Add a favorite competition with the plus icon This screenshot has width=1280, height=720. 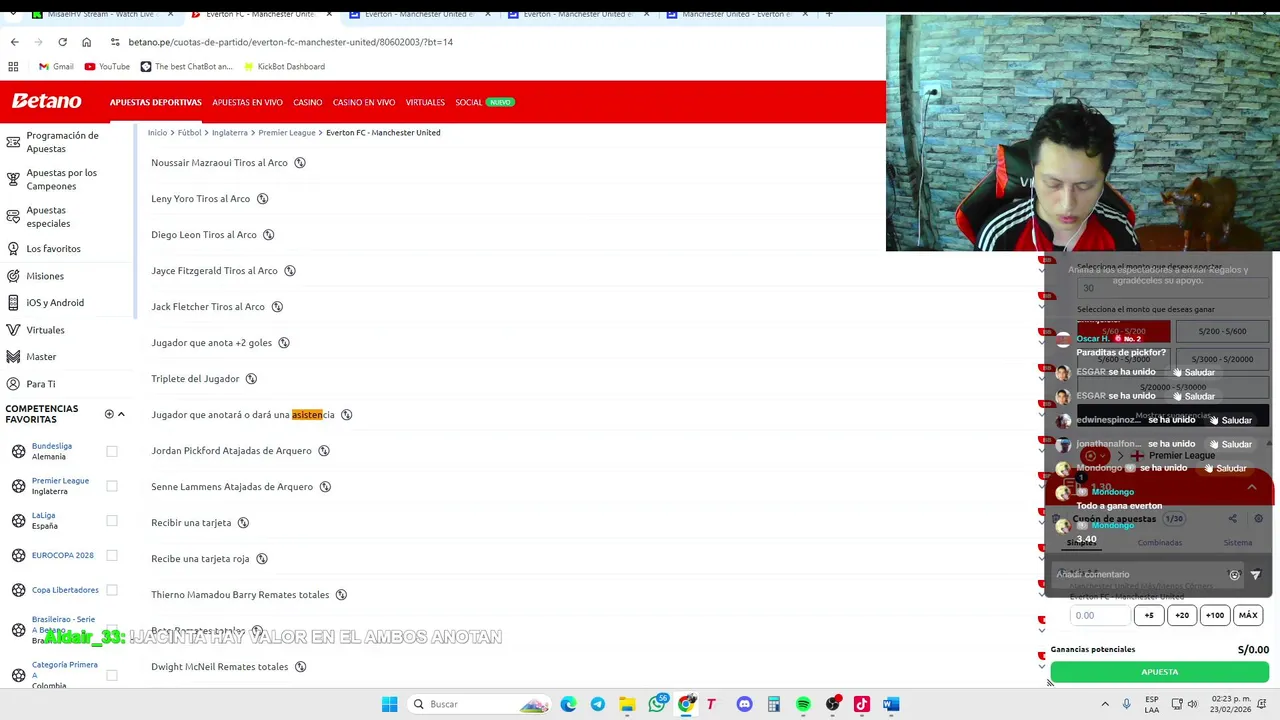[109, 414]
